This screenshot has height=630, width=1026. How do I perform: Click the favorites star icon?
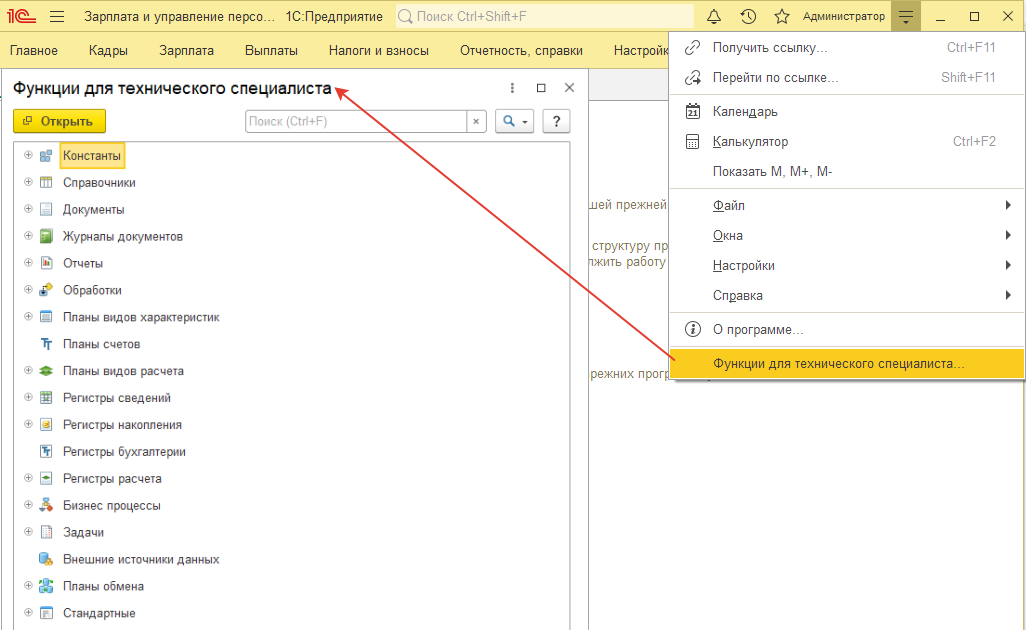tap(781, 17)
